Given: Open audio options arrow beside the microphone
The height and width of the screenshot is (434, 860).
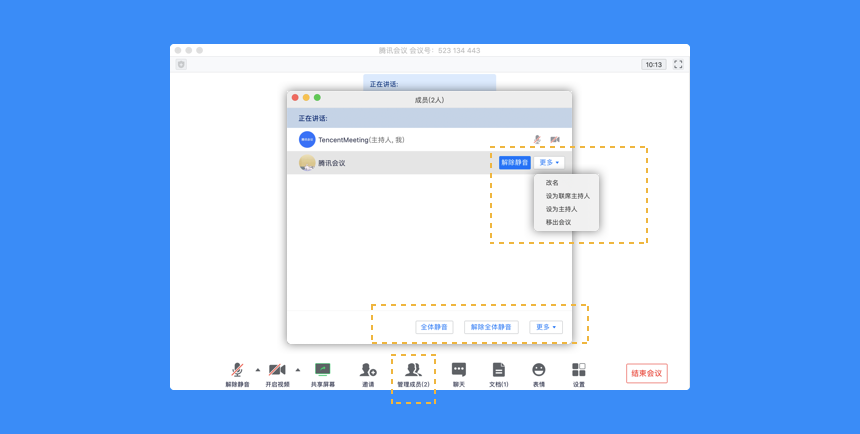Looking at the screenshot, I should click(x=258, y=370).
